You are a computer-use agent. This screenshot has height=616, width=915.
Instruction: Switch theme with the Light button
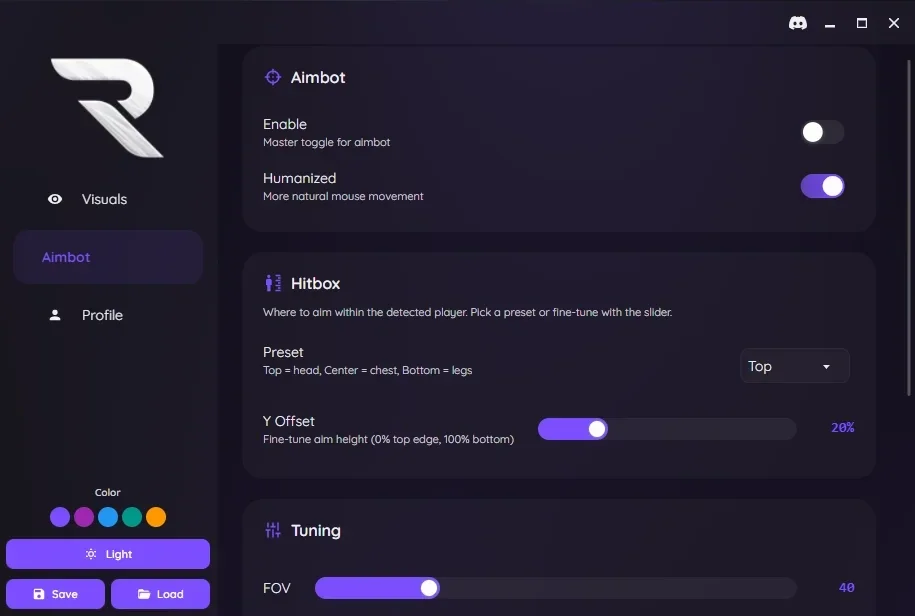pyautogui.click(x=108, y=554)
